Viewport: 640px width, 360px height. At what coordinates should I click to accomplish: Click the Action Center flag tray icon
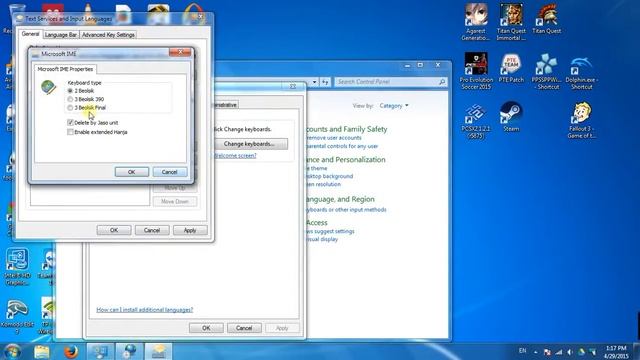click(x=547, y=352)
